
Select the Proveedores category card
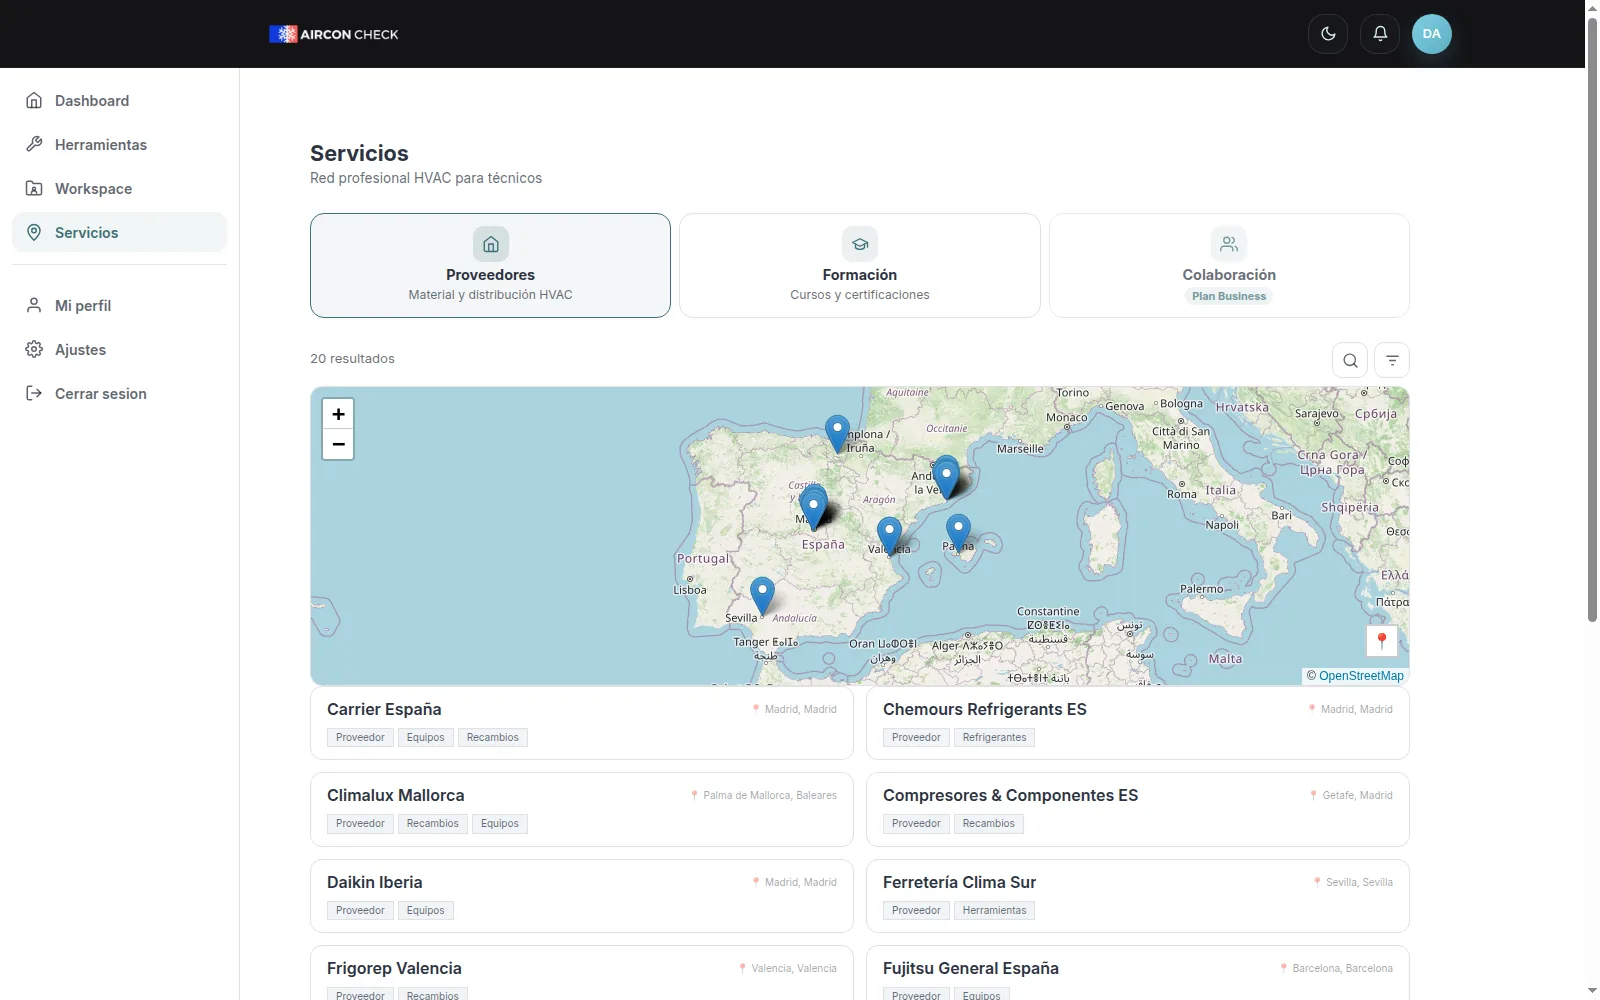click(x=490, y=265)
